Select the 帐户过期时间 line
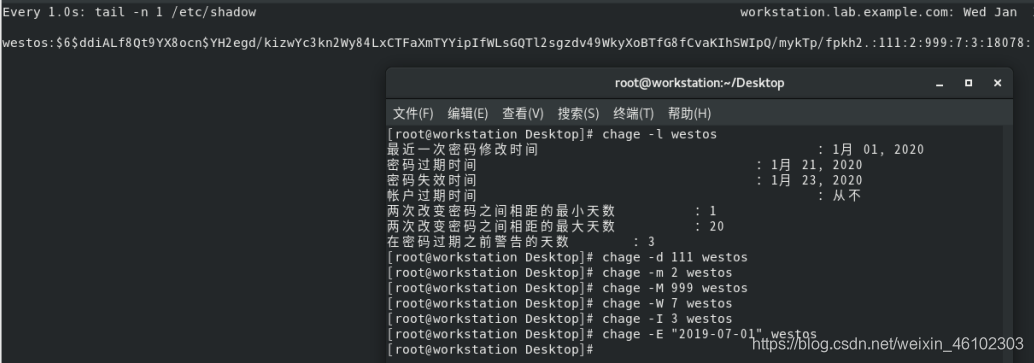1034x363 pixels. [x=624, y=195]
